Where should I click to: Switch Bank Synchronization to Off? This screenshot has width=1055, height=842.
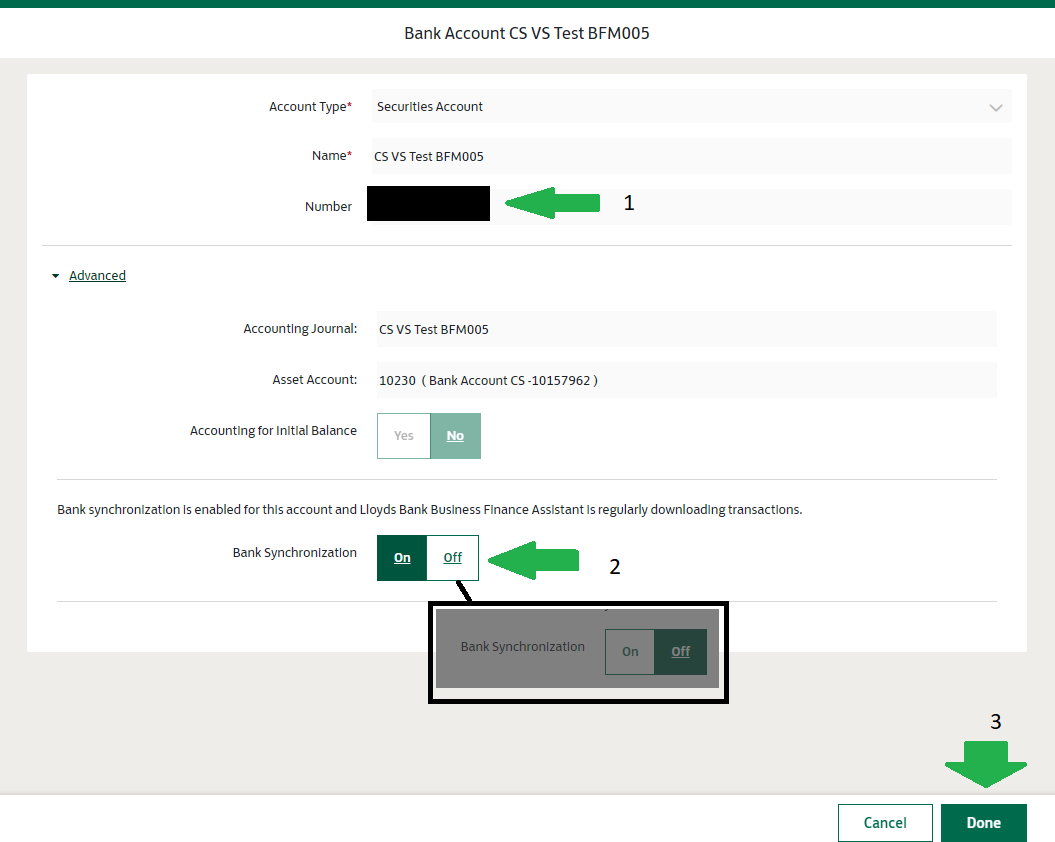click(x=453, y=558)
